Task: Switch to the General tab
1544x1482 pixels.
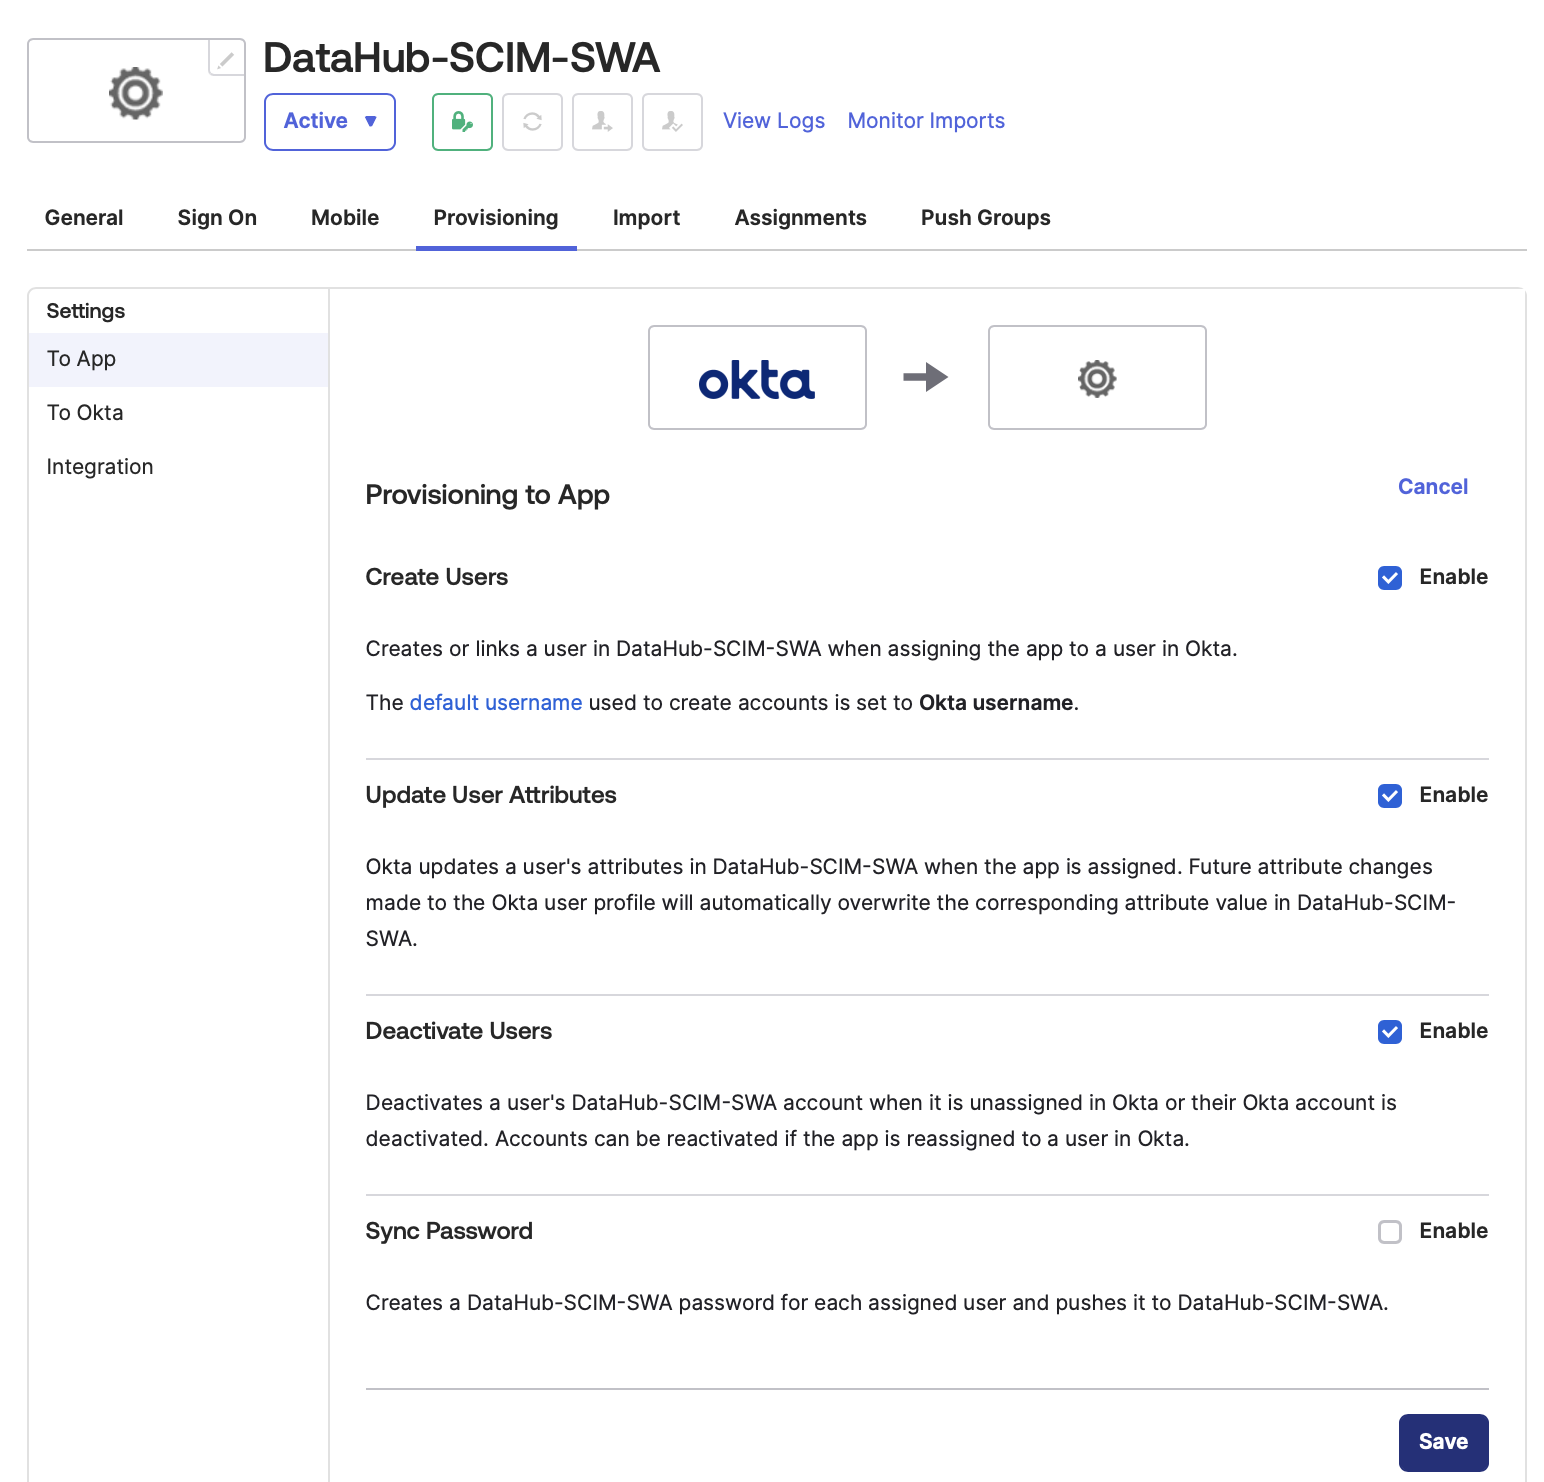Action: coord(84,218)
